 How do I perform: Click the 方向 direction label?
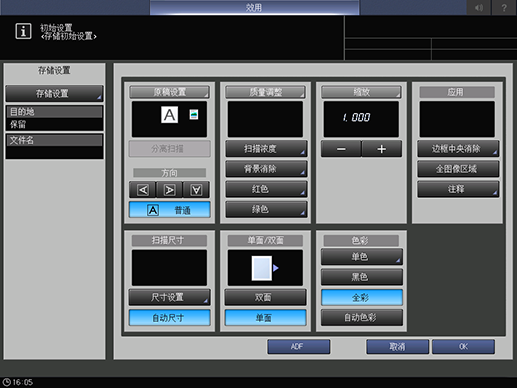(x=169, y=173)
